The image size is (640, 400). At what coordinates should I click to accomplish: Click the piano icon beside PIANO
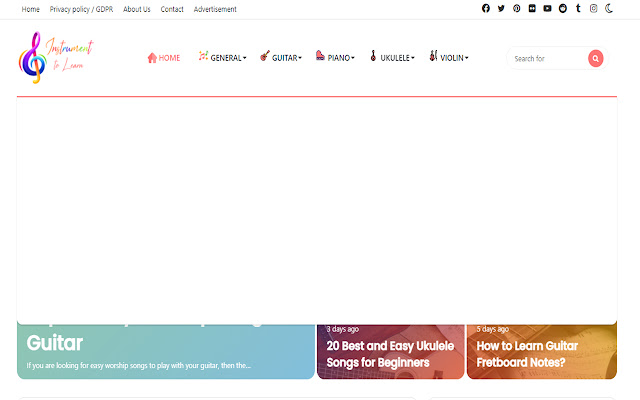tap(320, 56)
